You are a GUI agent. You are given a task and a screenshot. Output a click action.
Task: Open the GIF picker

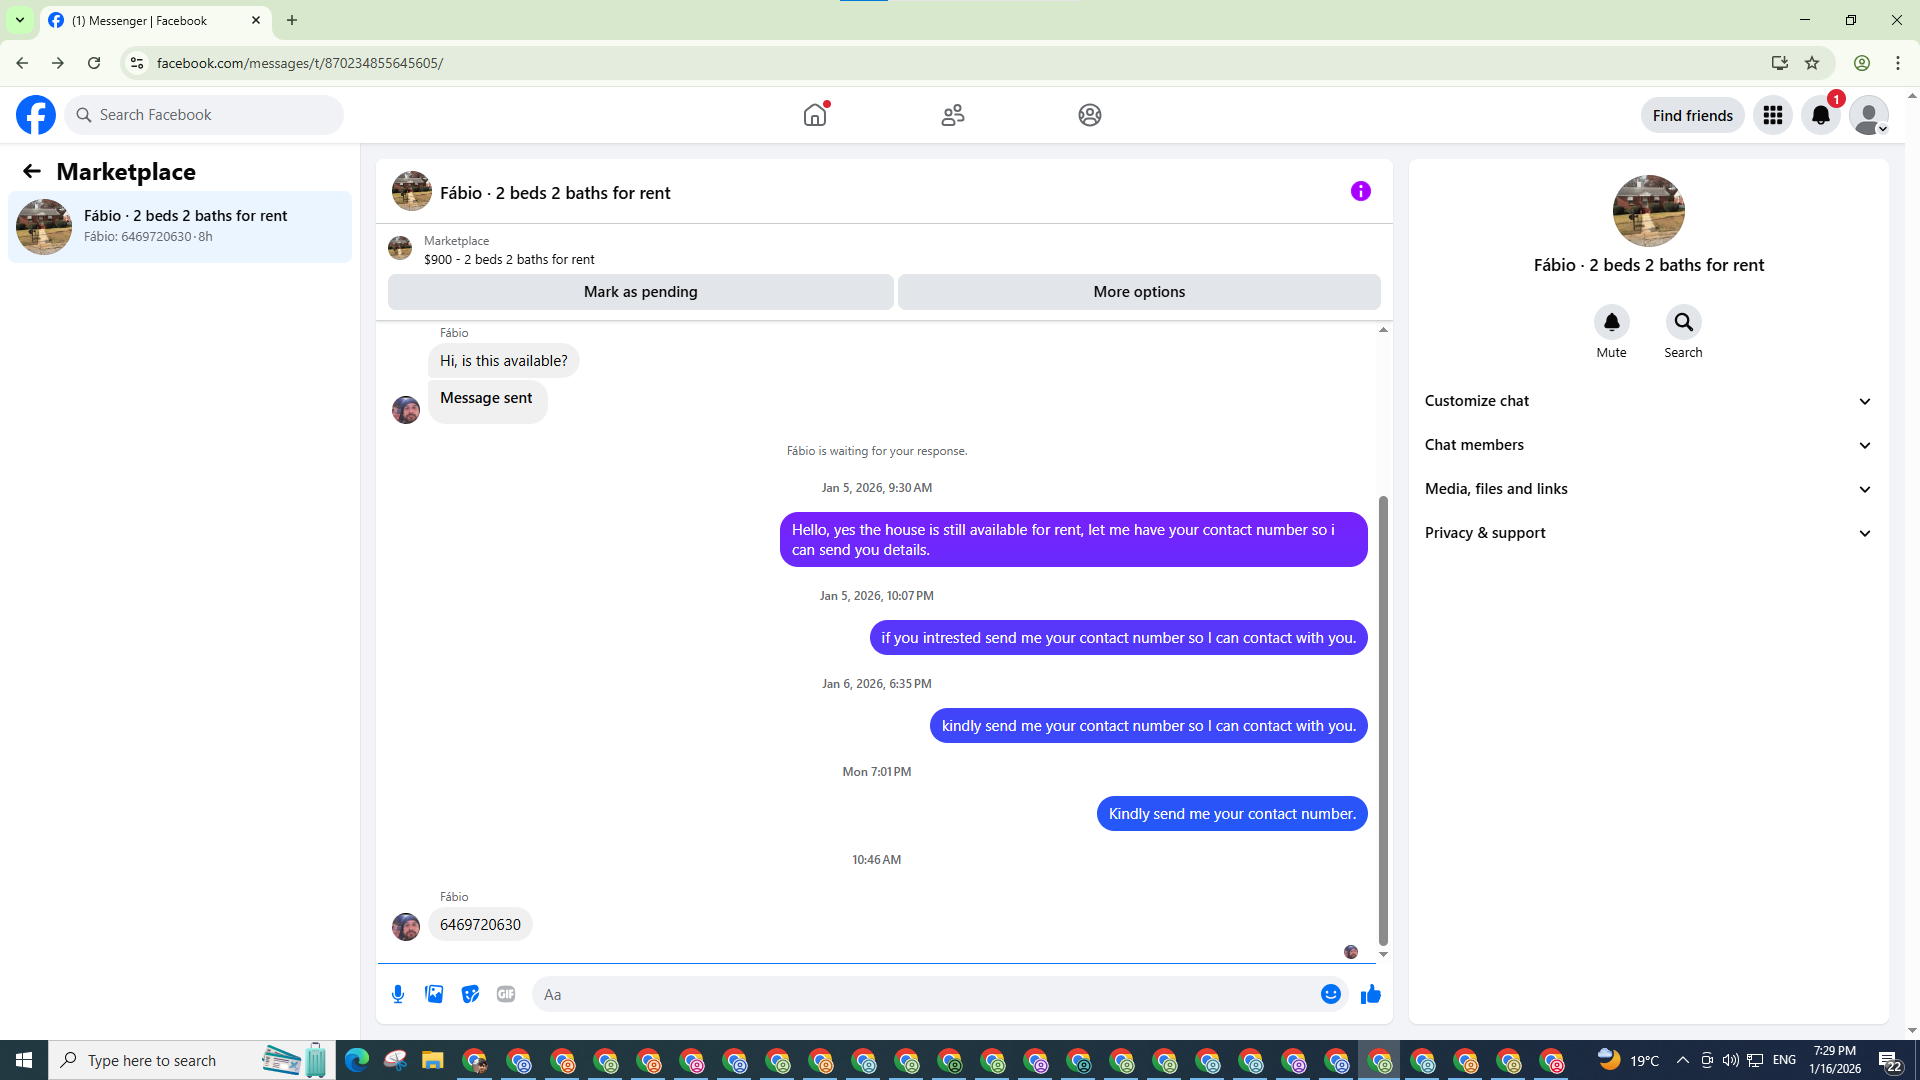point(506,994)
